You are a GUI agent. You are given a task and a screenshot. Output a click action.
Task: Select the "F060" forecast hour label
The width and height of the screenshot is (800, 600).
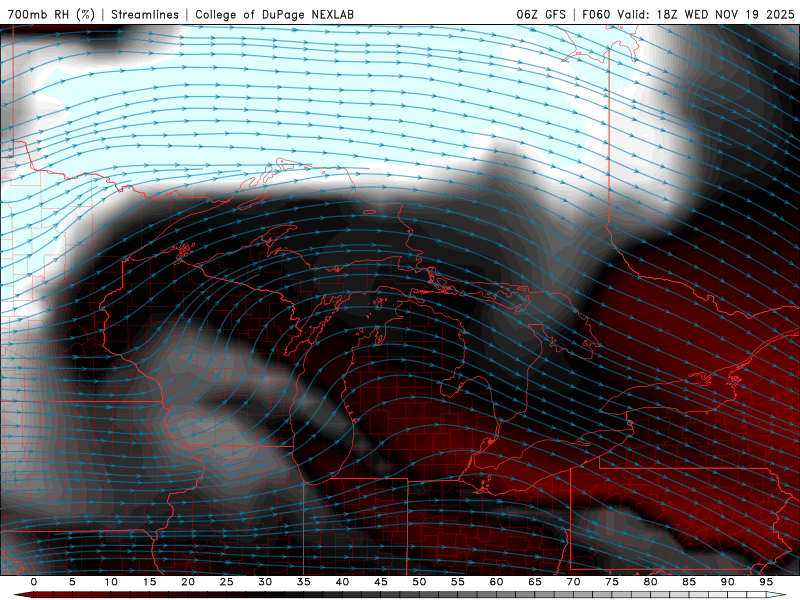point(596,14)
